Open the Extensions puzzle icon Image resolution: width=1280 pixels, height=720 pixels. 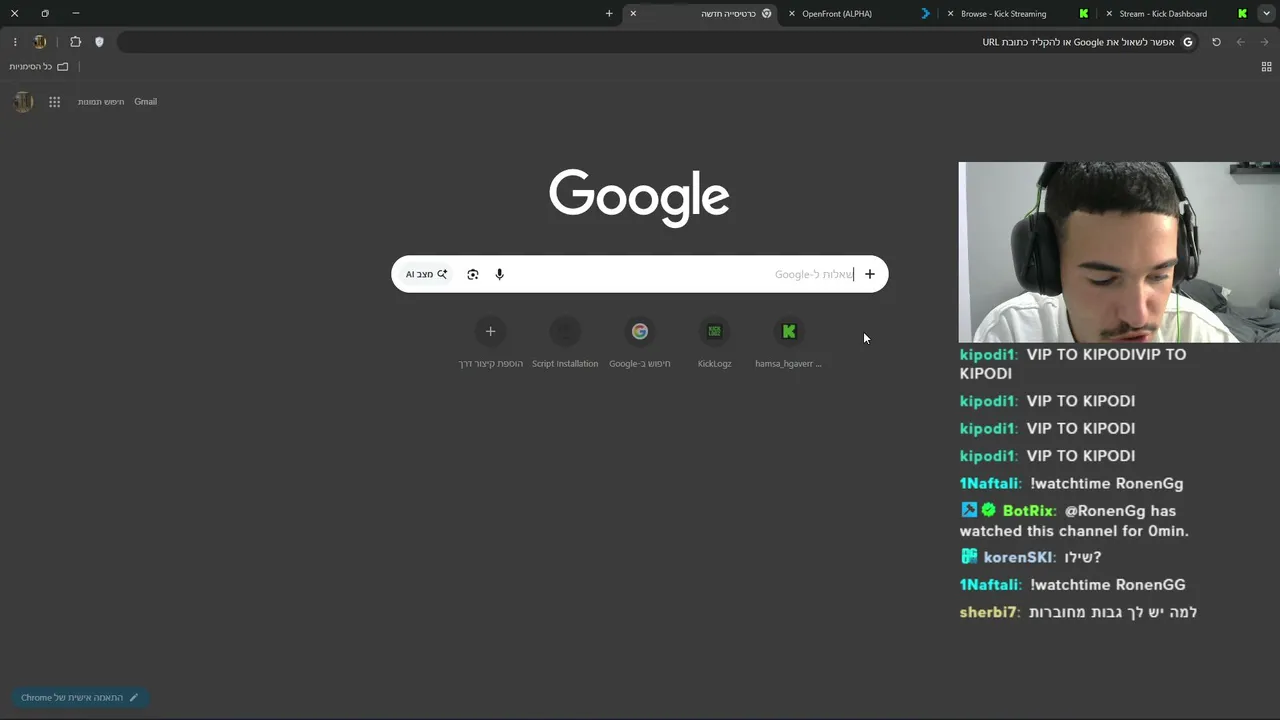click(x=75, y=42)
